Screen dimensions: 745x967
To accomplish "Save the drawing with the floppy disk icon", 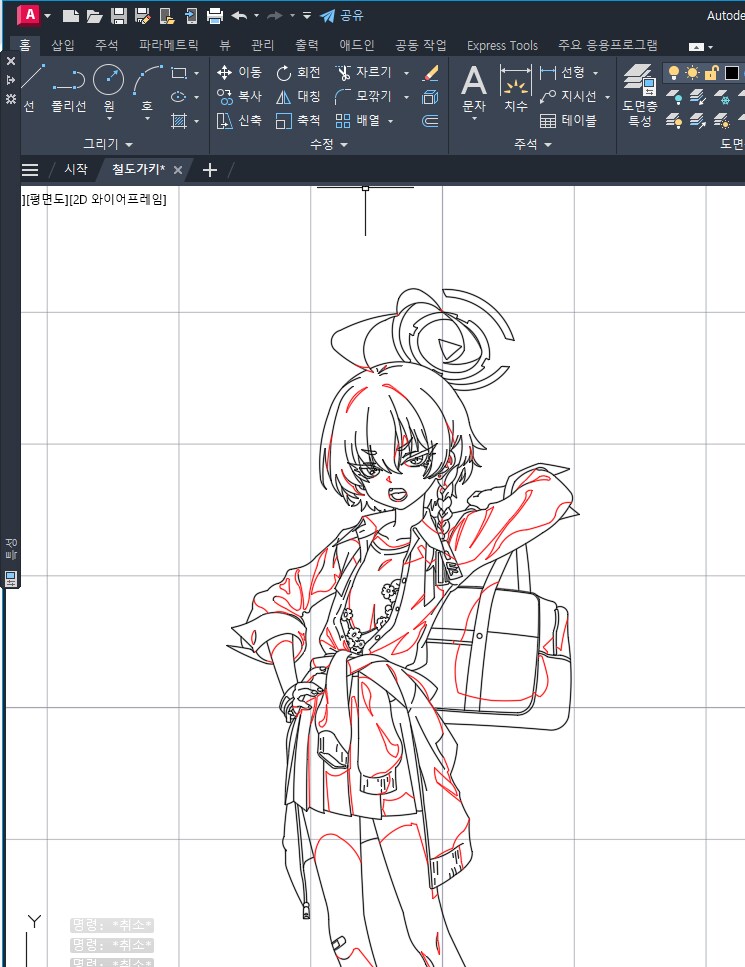I will (118, 15).
